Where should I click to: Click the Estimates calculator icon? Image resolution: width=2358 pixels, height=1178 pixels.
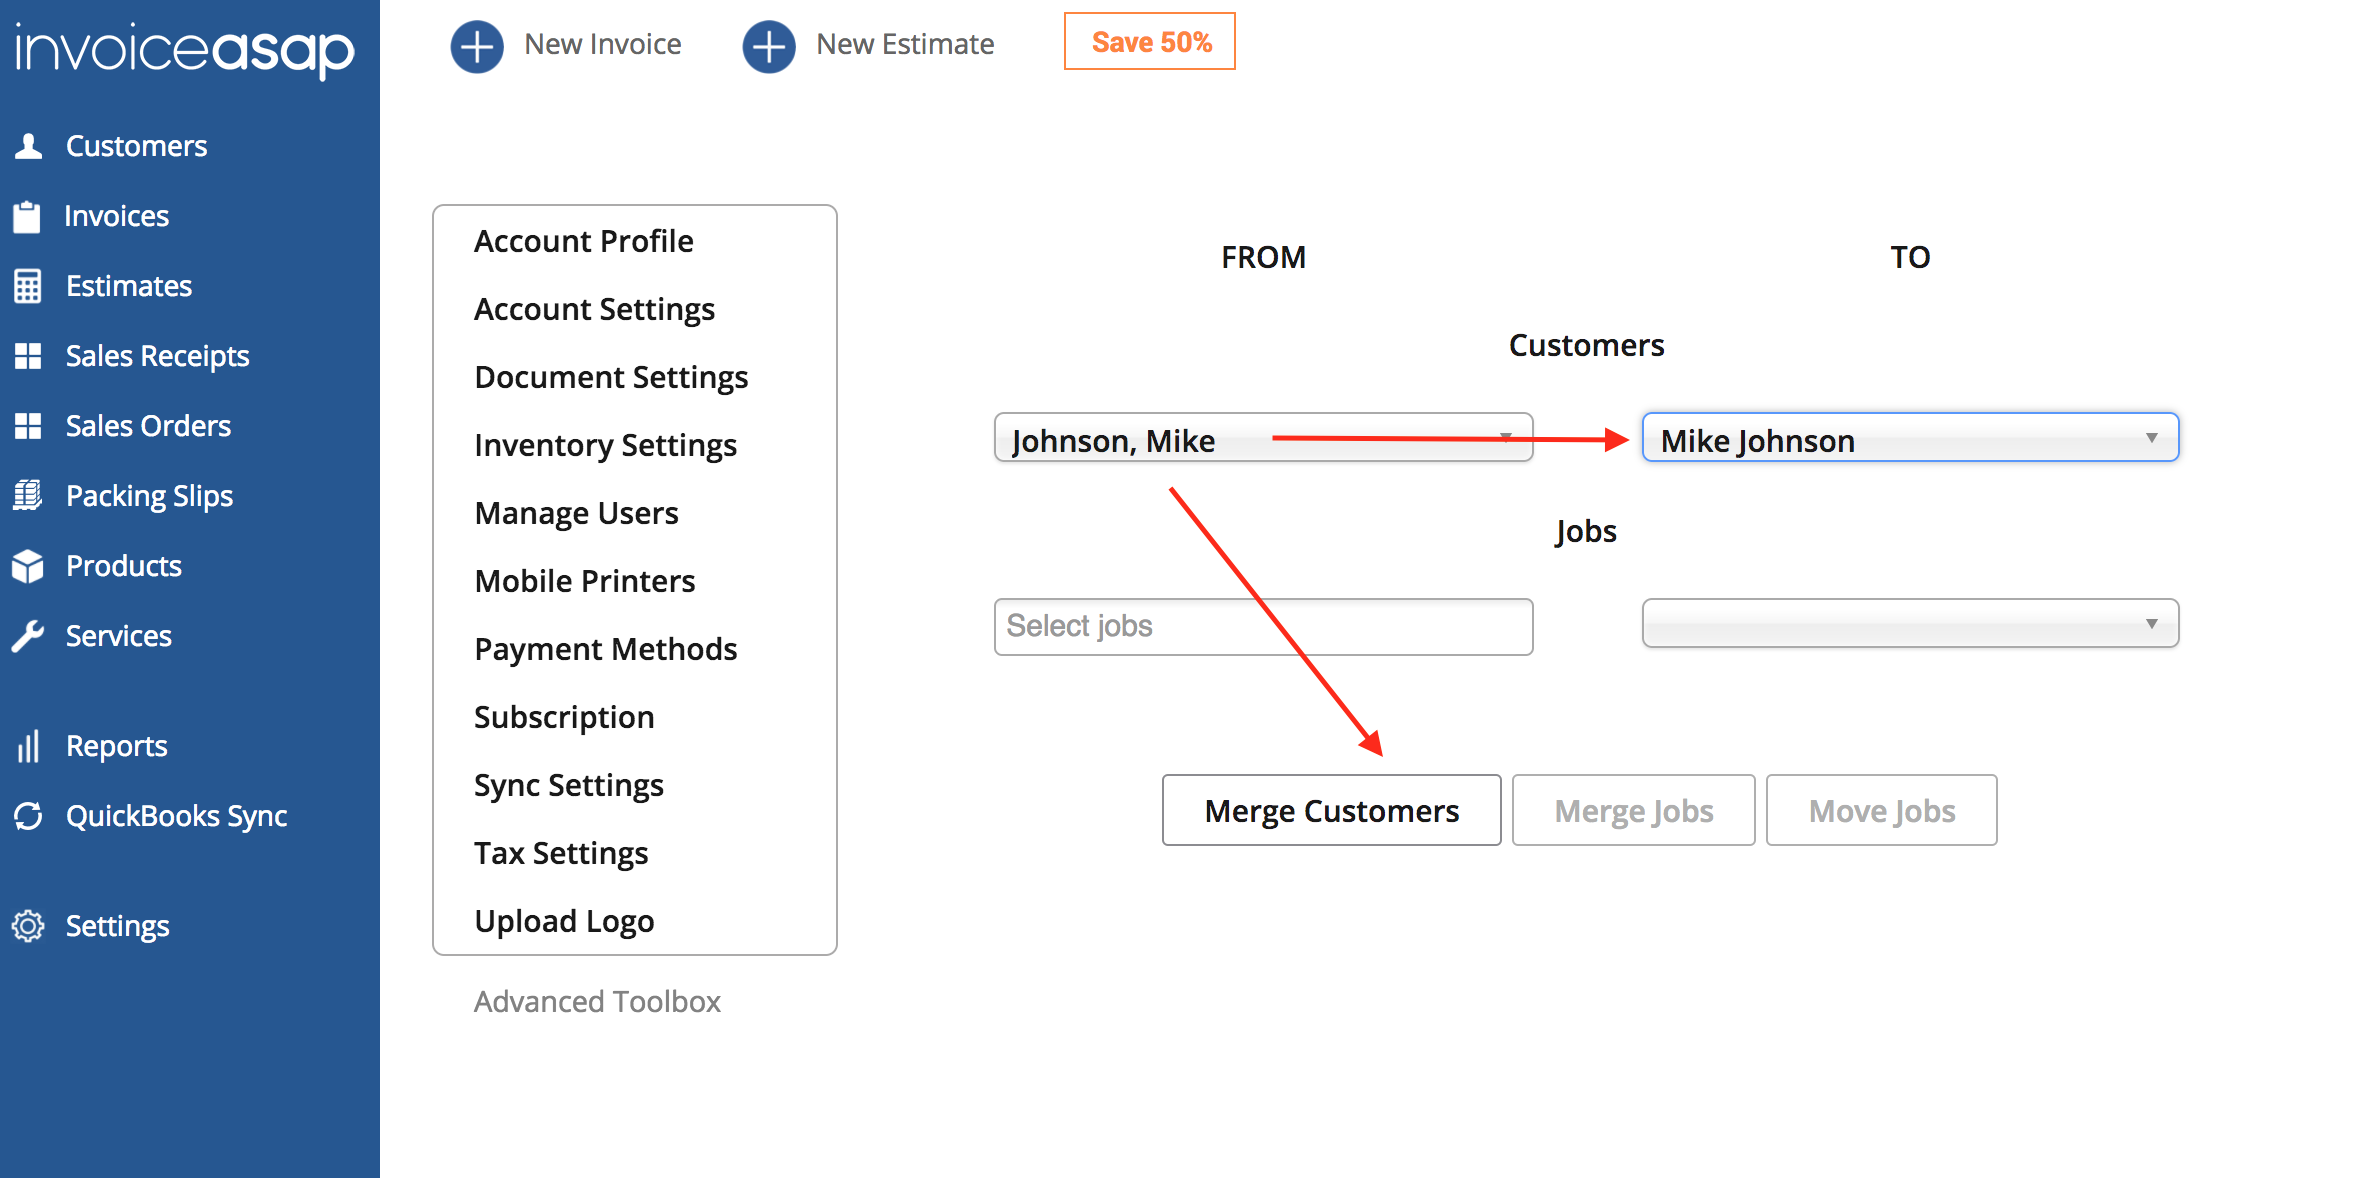[x=28, y=286]
